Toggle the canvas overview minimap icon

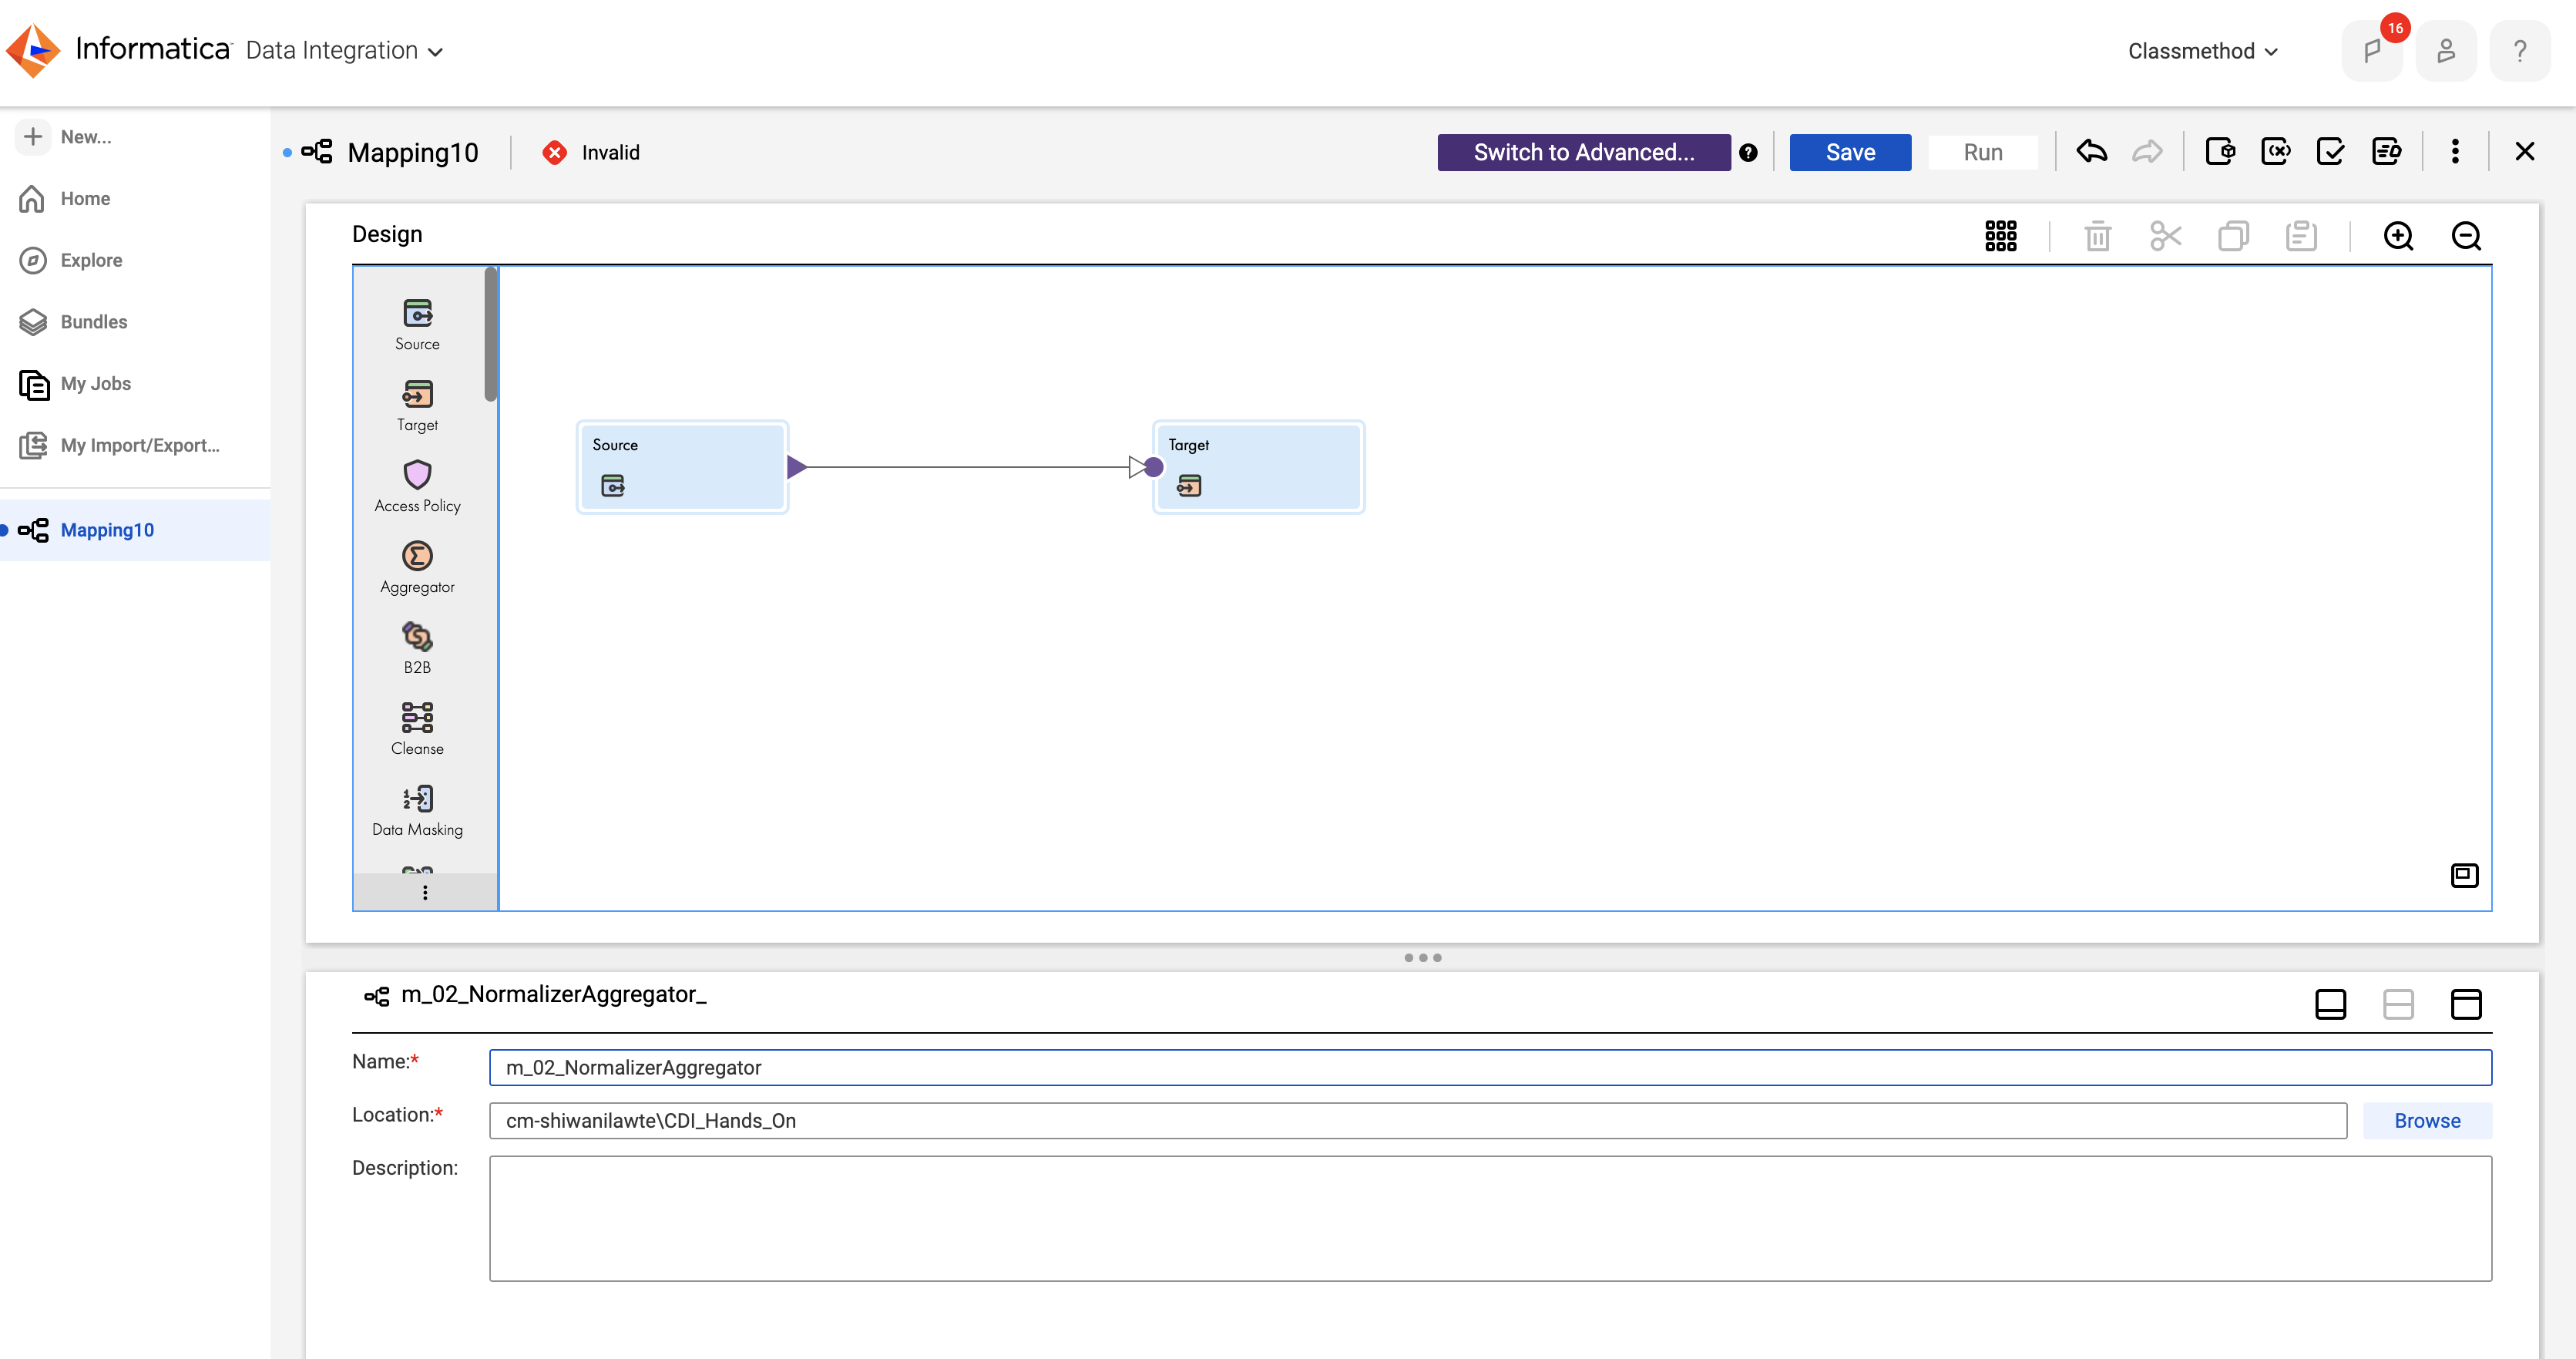(x=2464, y=875)
